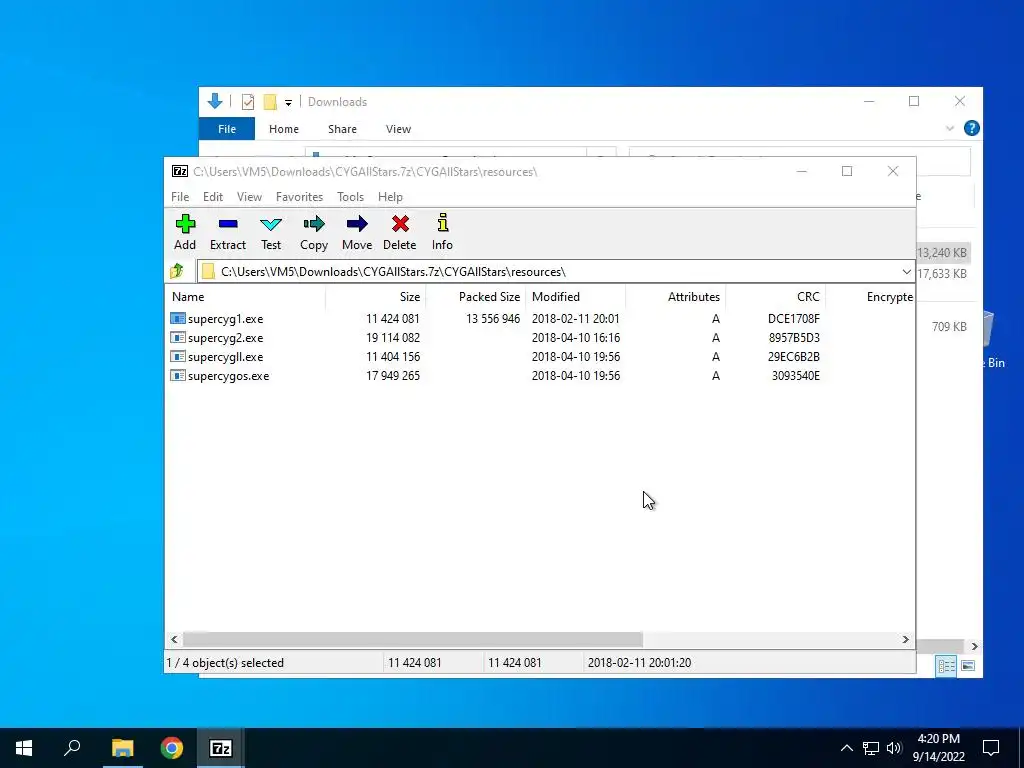1024x768 pixels.
Task: Open the 7-Zip Edit menu
Action: click(213, 197)
